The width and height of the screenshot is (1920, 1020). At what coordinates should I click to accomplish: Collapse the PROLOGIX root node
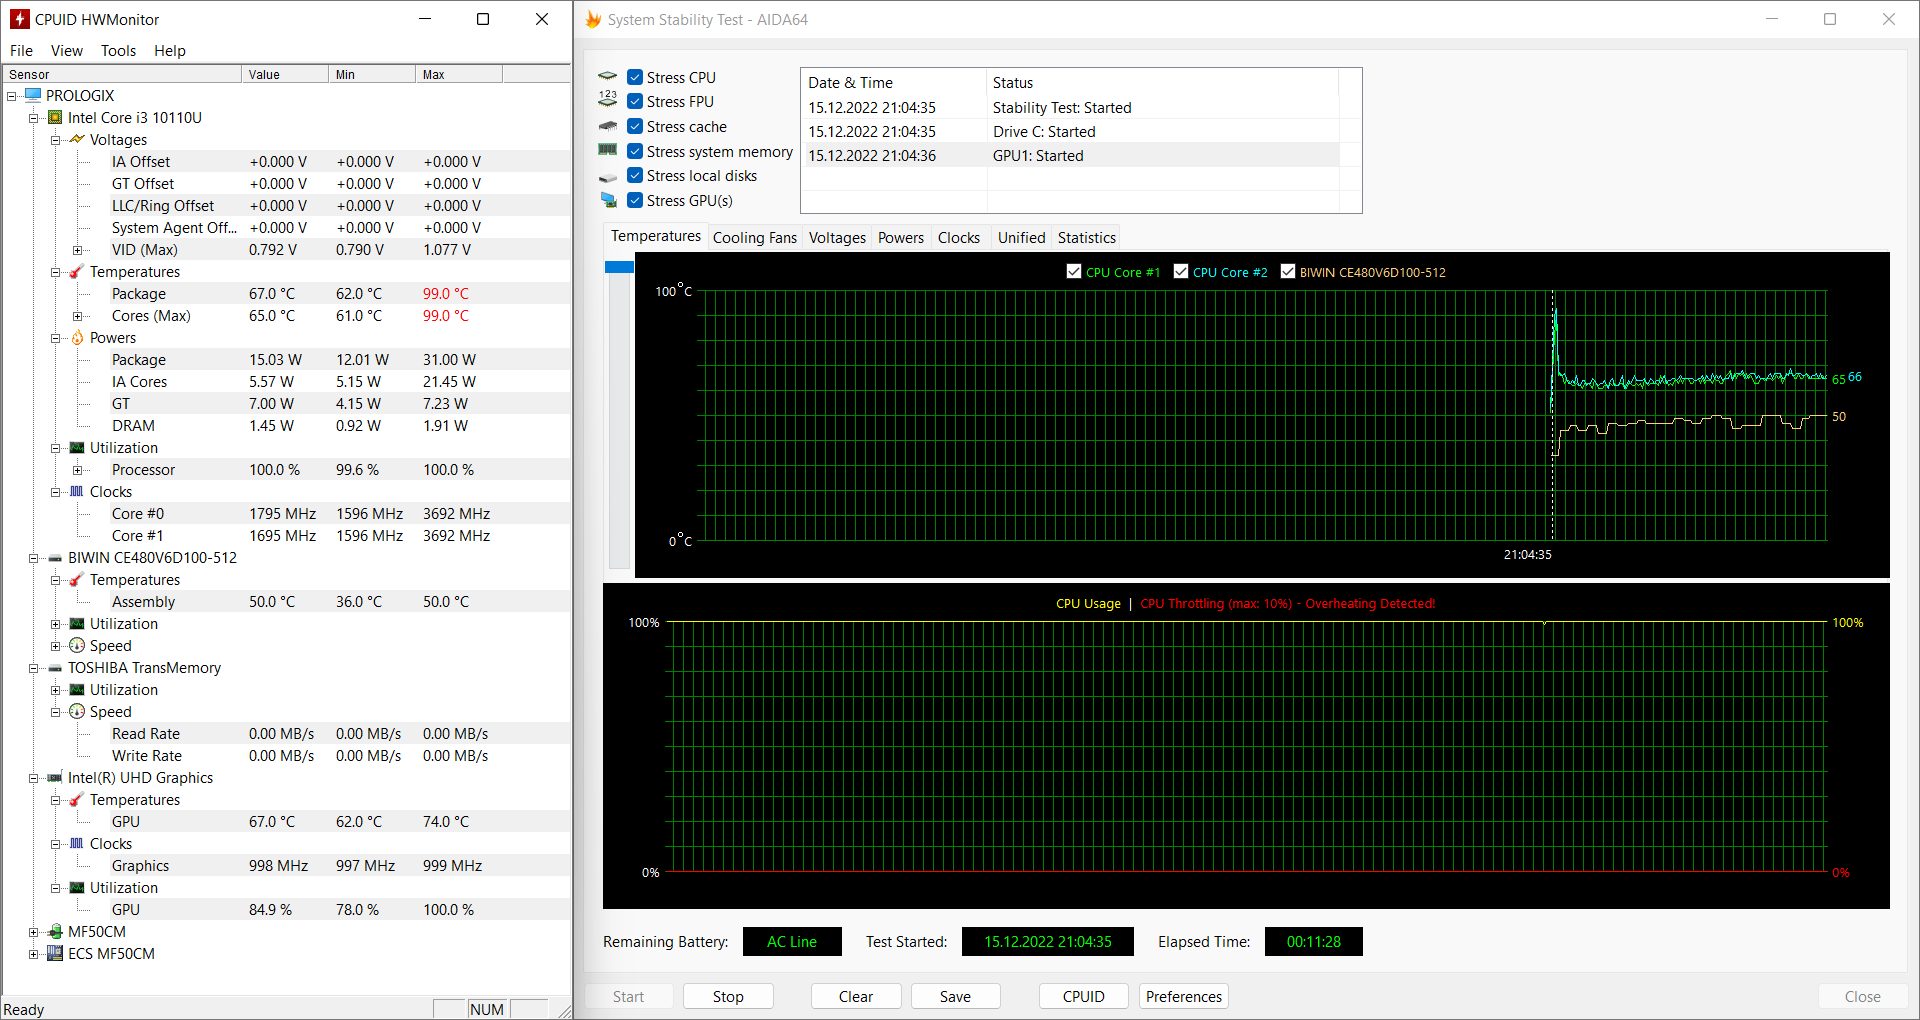12,96
